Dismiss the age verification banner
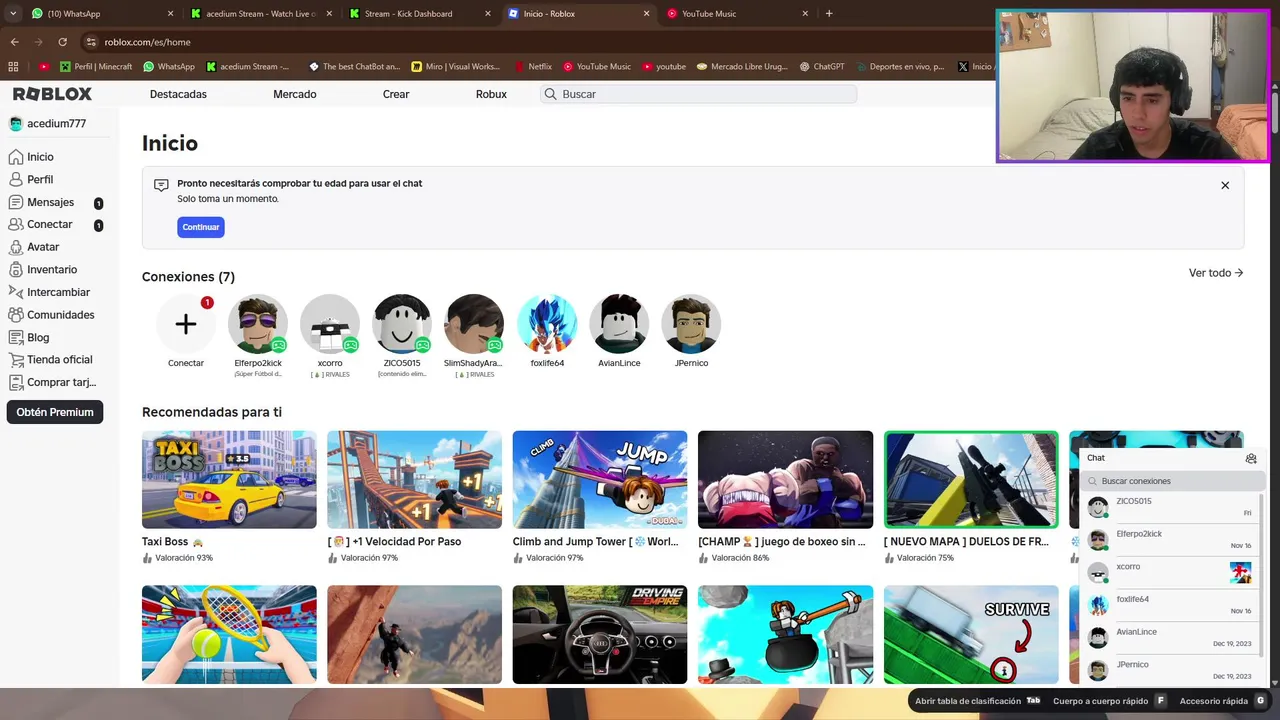Image resolution: width=1280 pixels, height=720 pixels. [1225, 185]
